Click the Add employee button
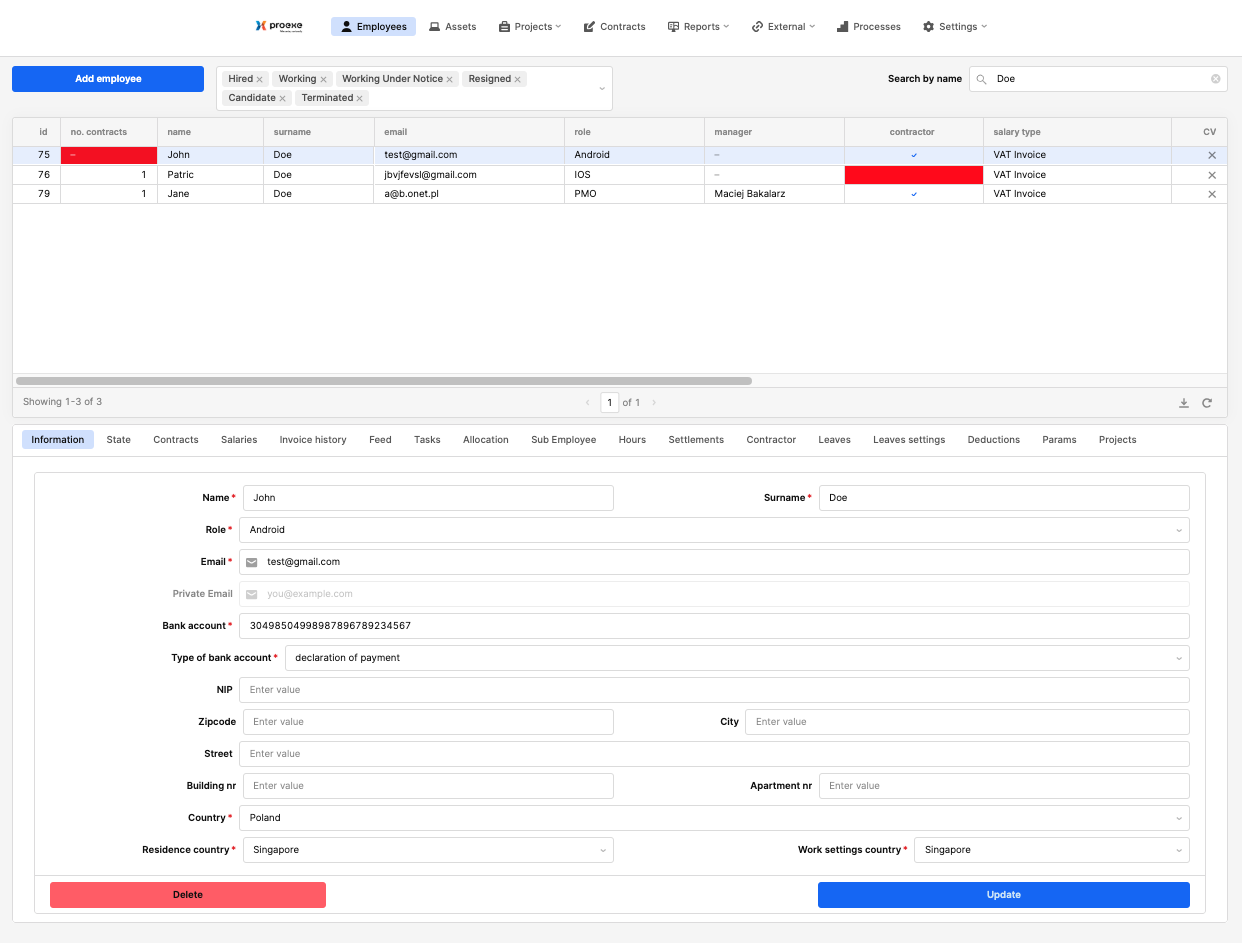The height and width of the screenshot is (943, 1242). click(x=108, y=79)
